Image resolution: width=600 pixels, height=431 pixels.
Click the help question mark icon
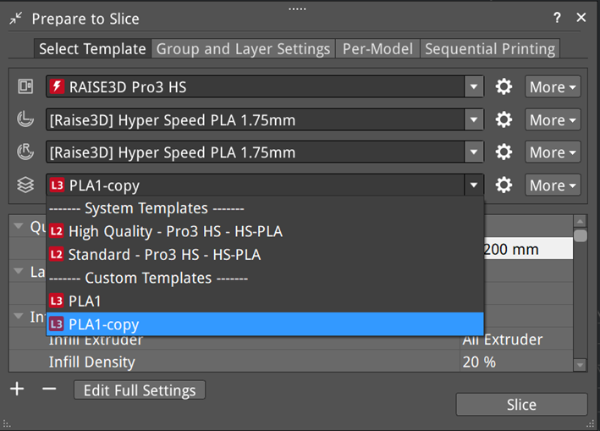(x=557, y=18)
